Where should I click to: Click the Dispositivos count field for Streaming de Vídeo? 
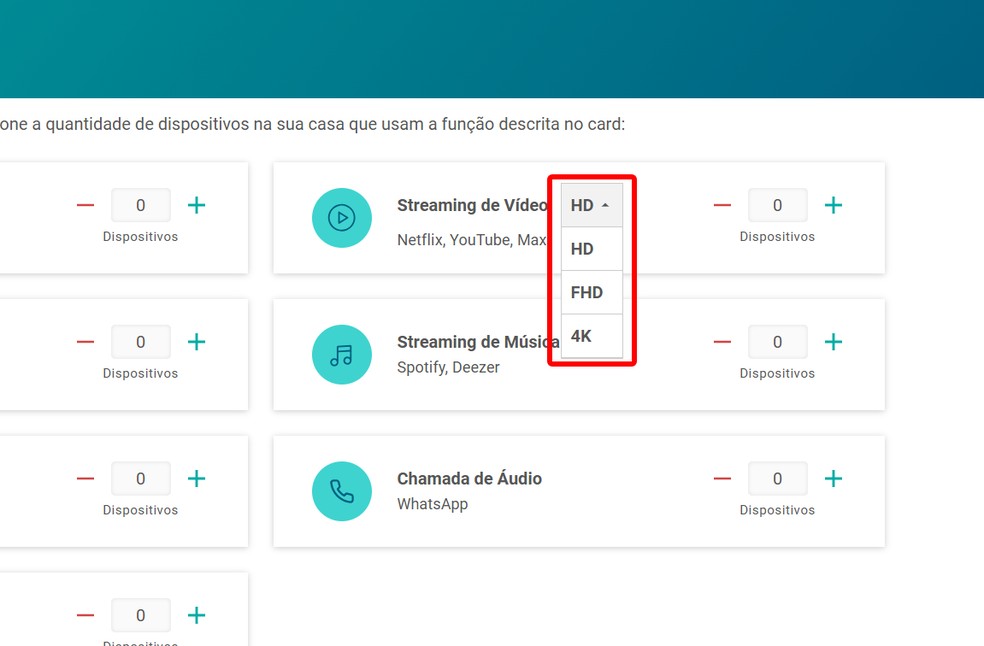click(x=777, y=204)
